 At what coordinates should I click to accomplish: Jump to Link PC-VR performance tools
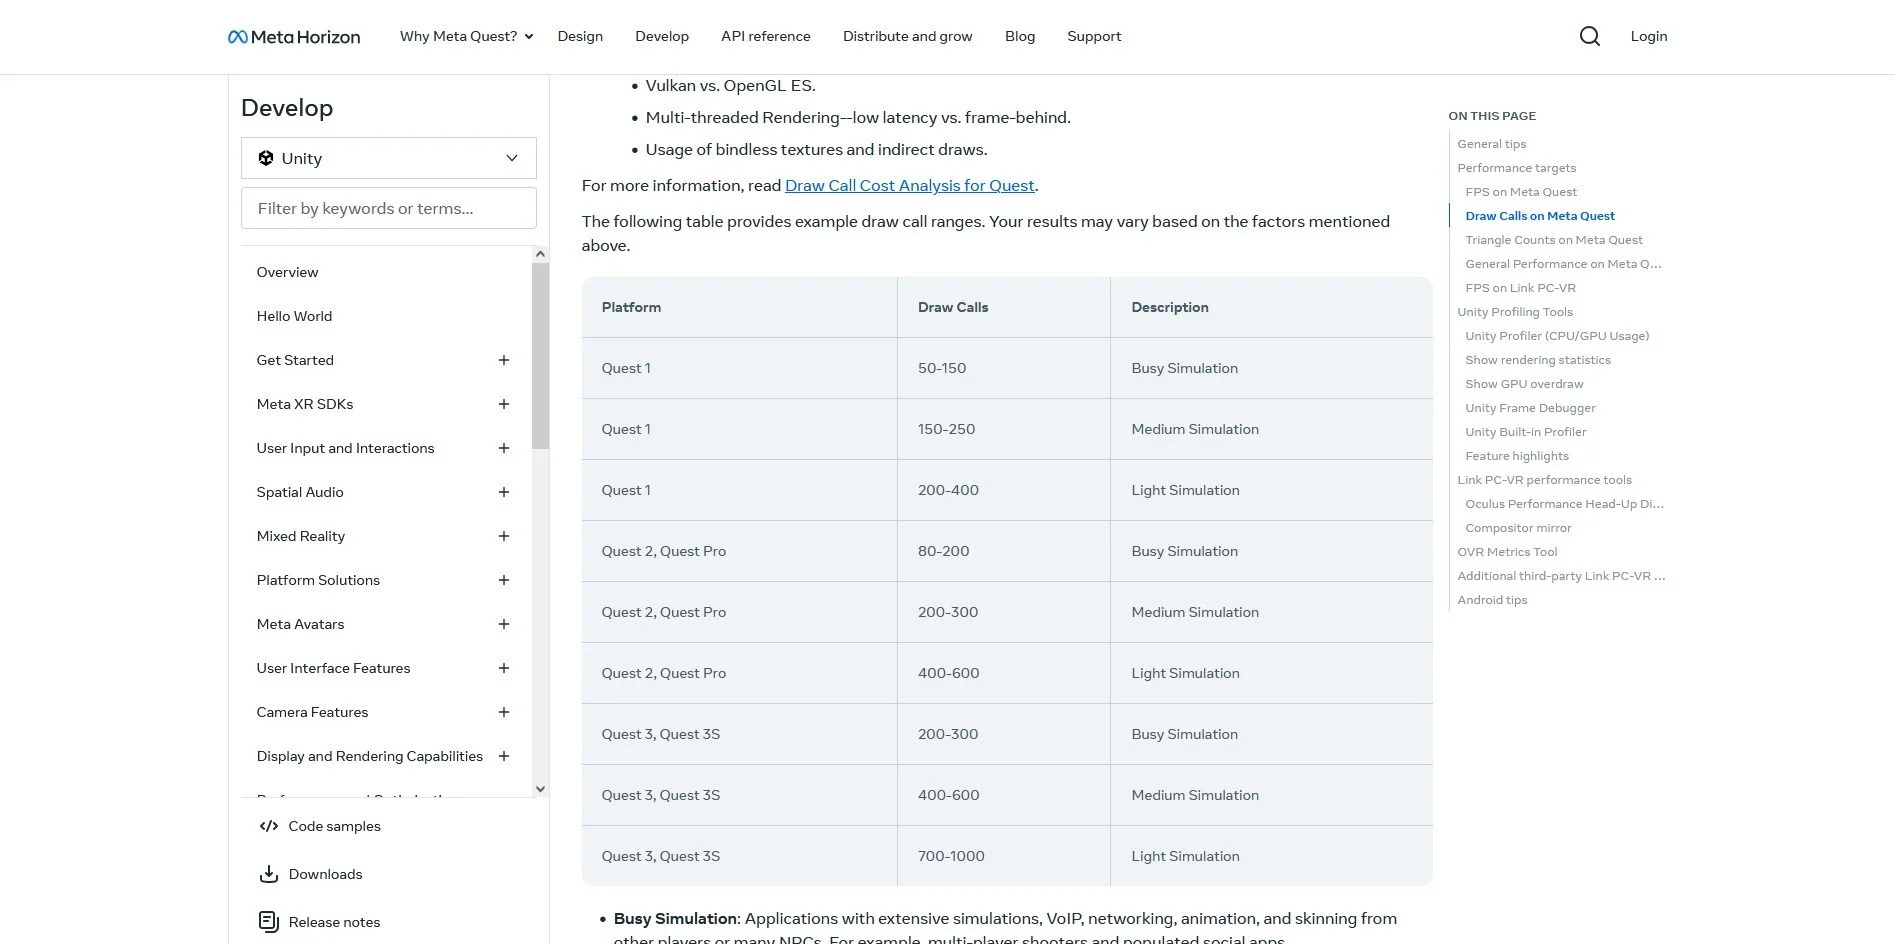click(1544, 480)
